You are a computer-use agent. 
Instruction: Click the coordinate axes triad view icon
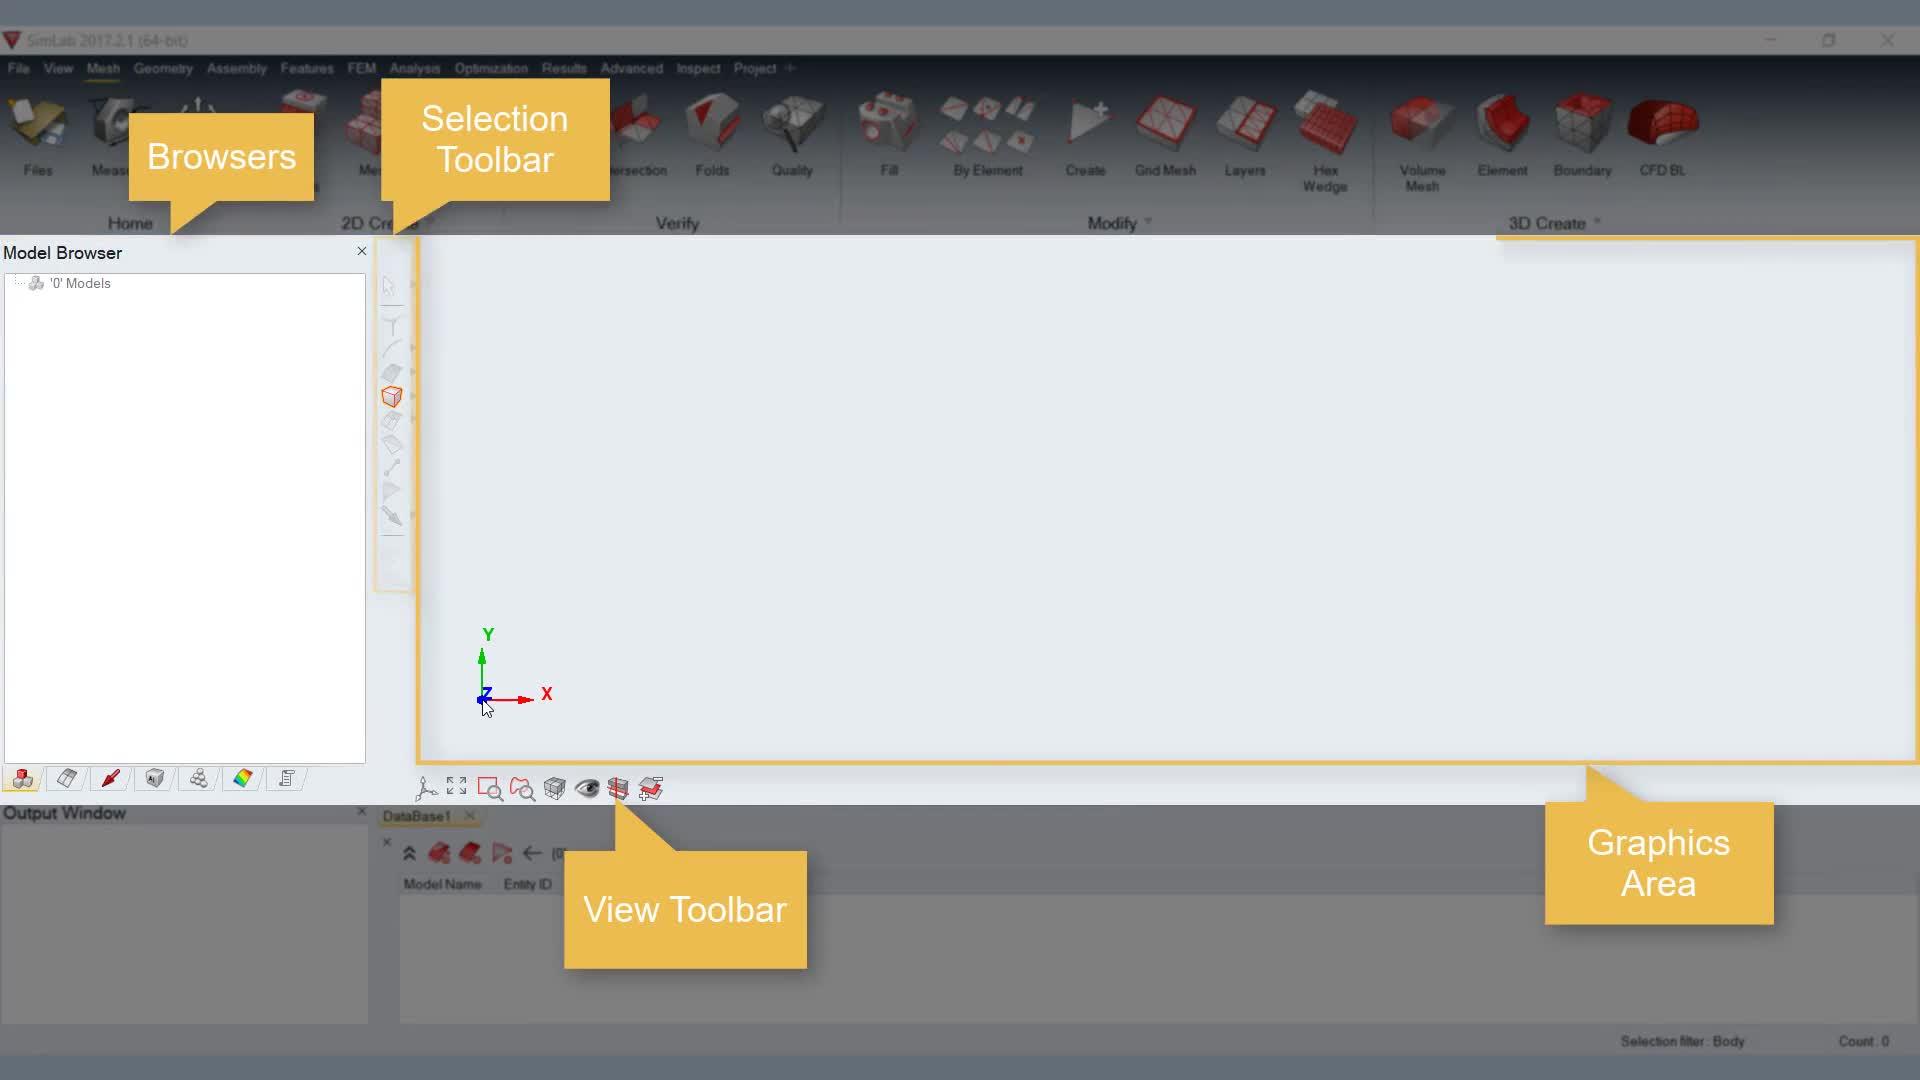click(426, 789)
